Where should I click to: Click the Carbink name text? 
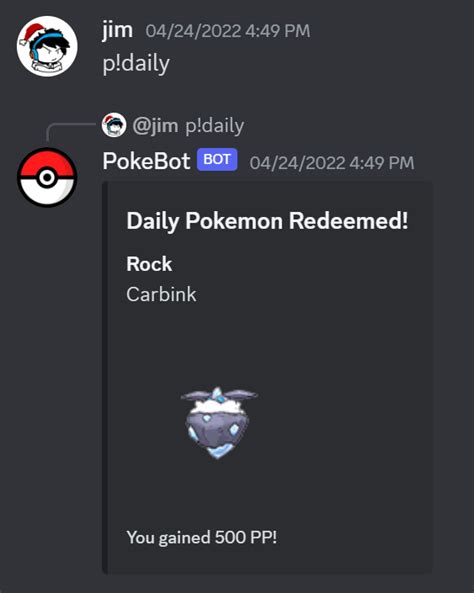pyautogui.click(x=161, y=294)
